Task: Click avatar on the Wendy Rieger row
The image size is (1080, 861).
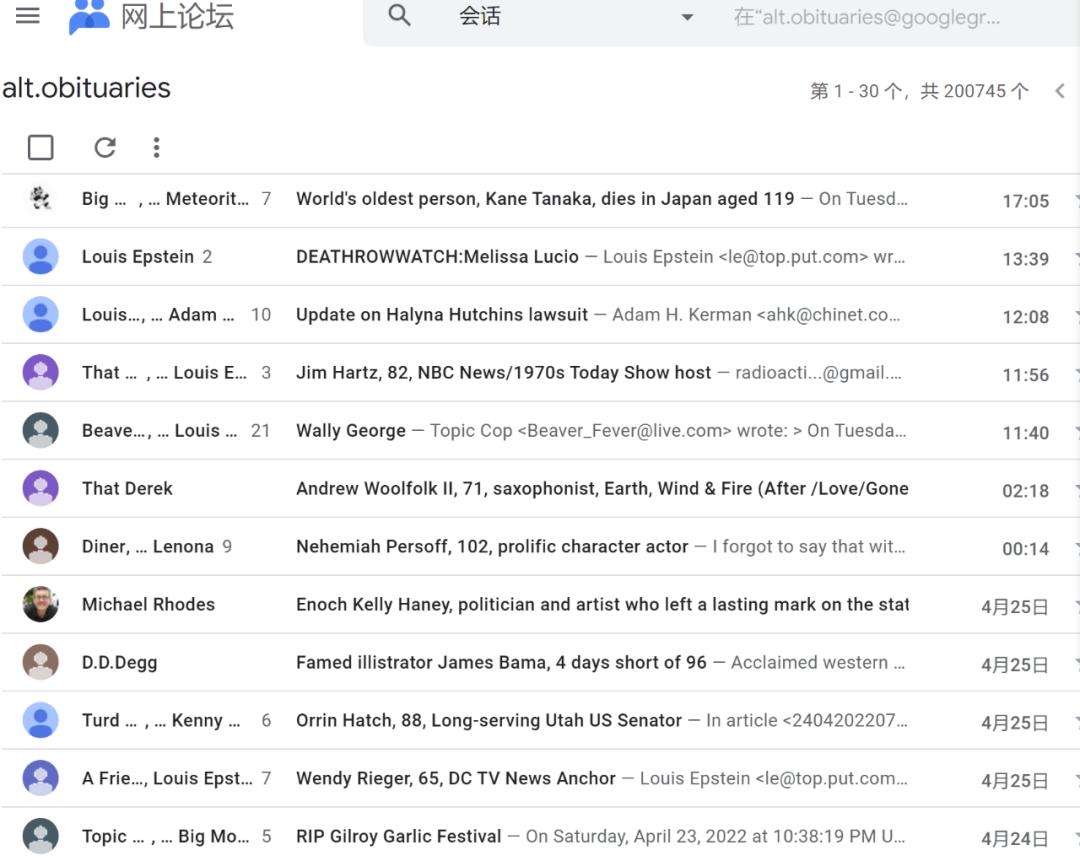Action: coord(41,778)
